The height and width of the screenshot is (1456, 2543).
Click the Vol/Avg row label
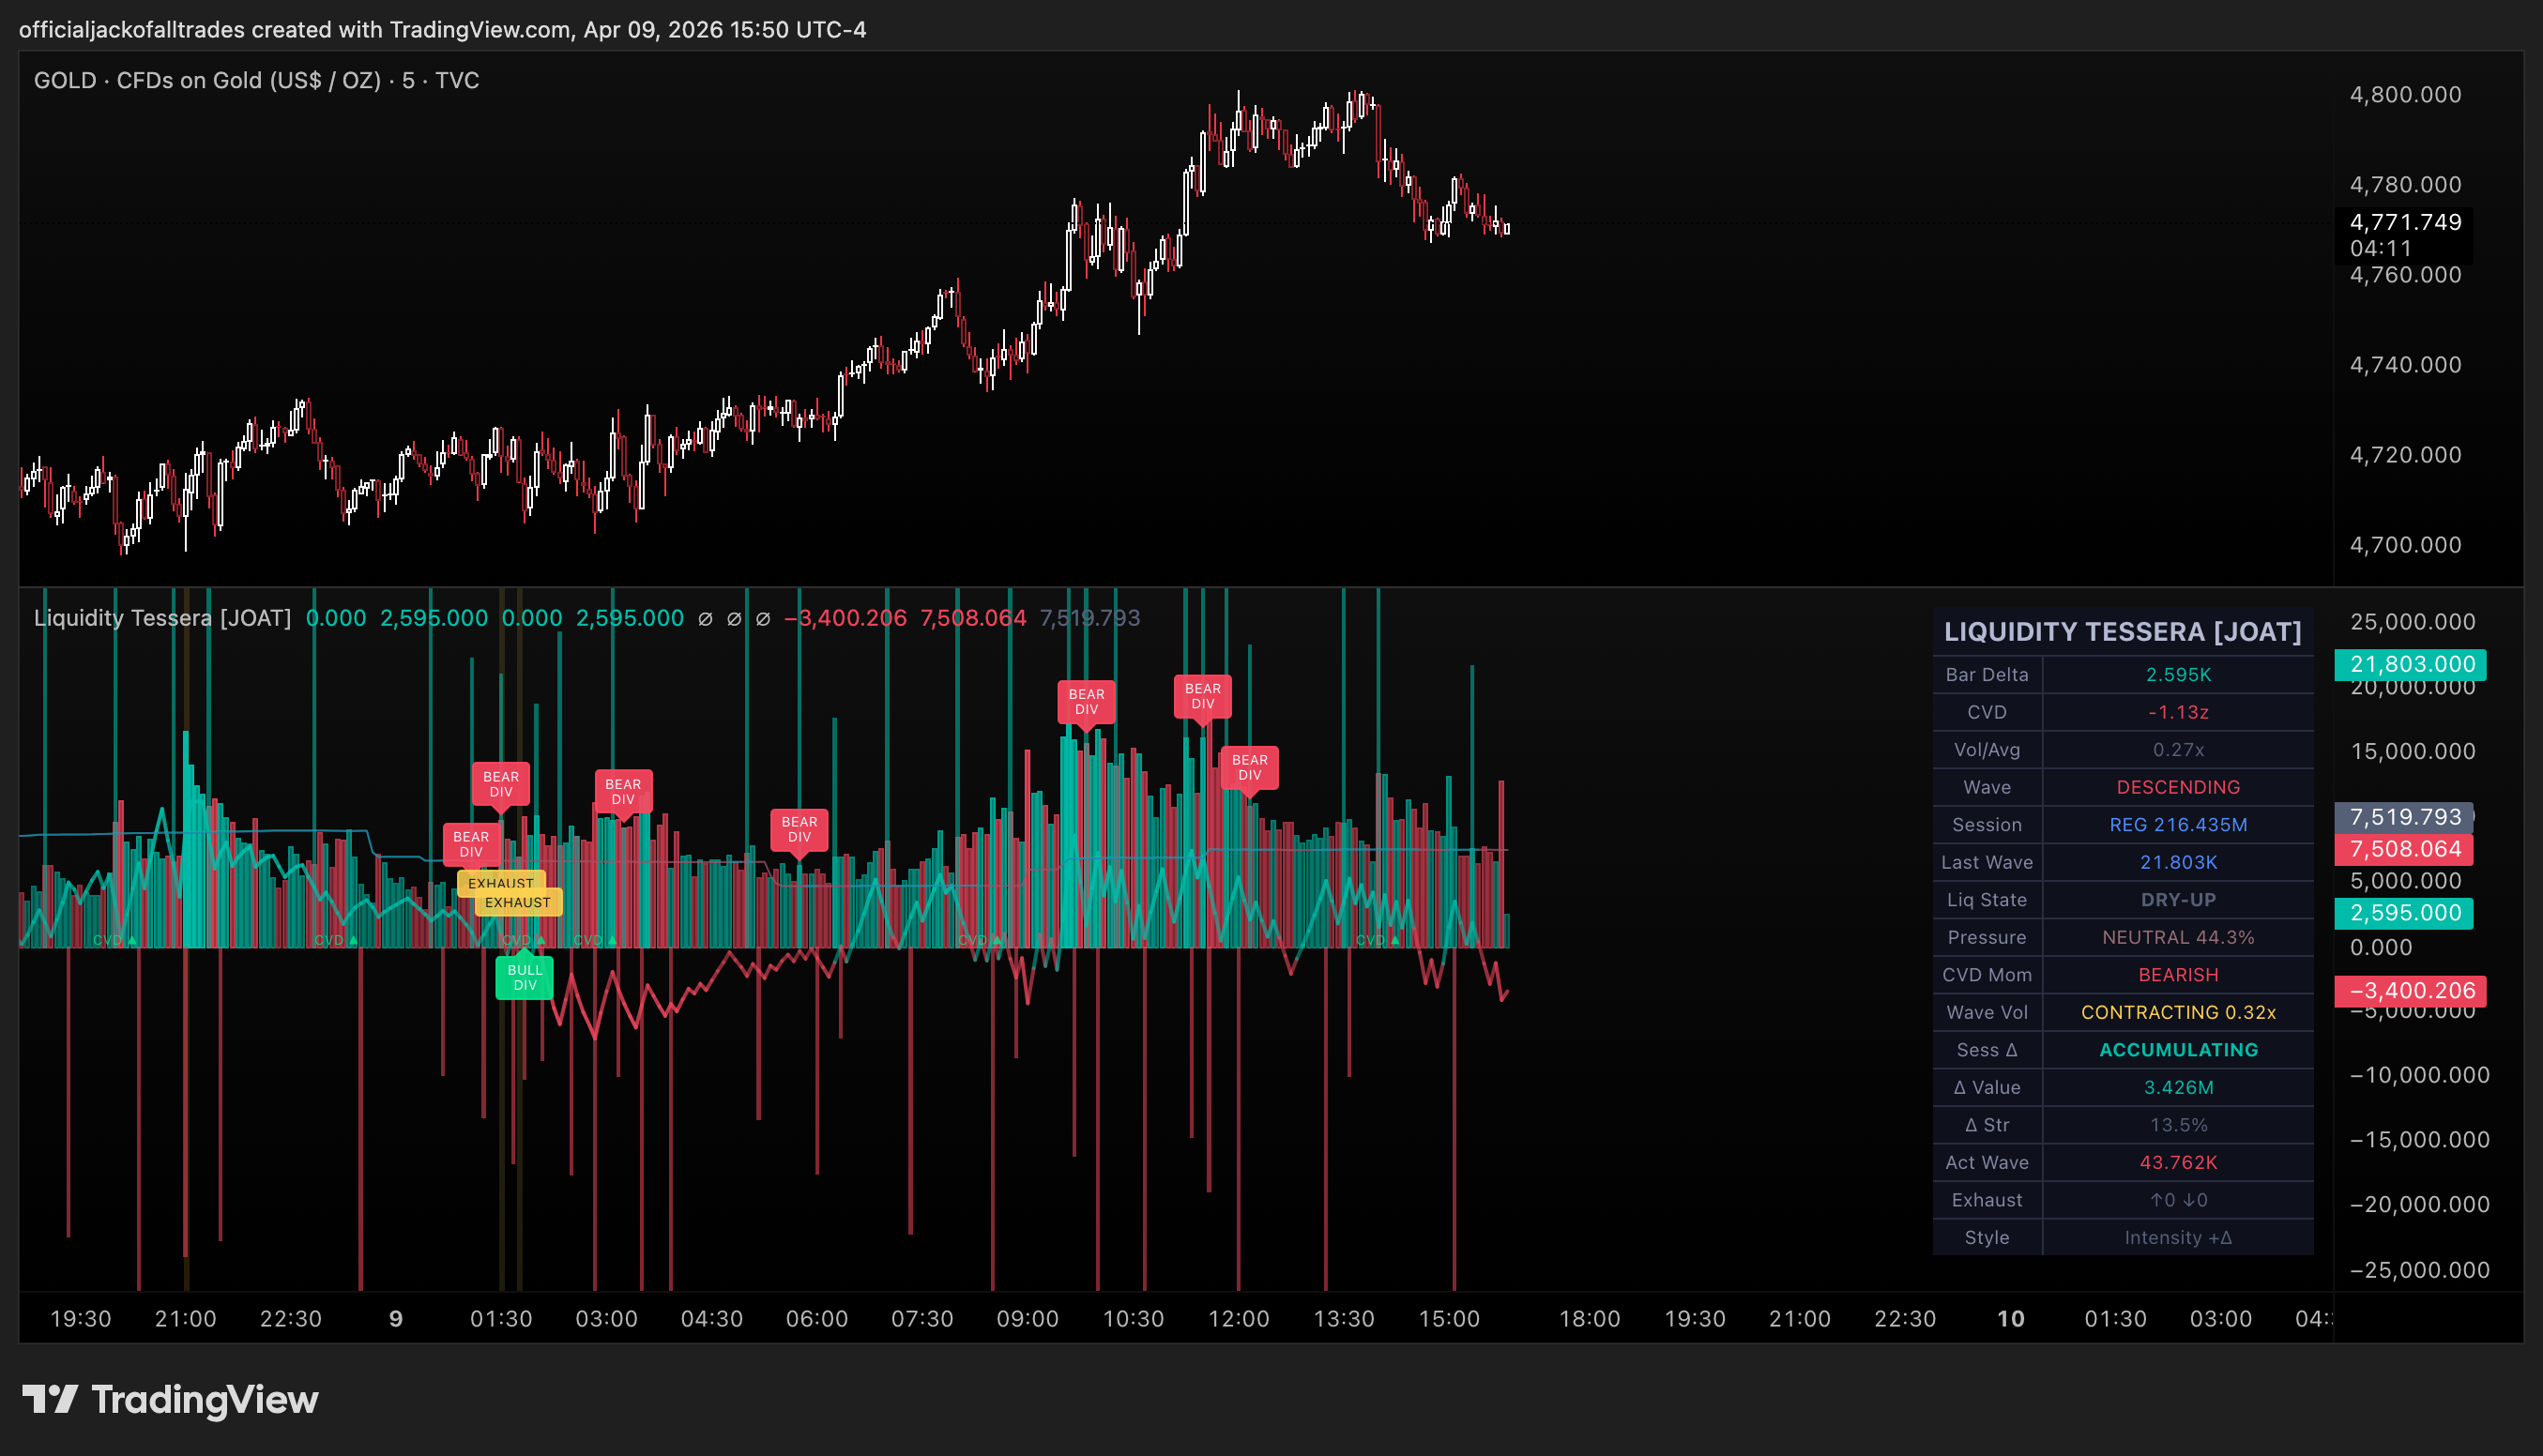pyautogui.click(x=1986, y=750)
